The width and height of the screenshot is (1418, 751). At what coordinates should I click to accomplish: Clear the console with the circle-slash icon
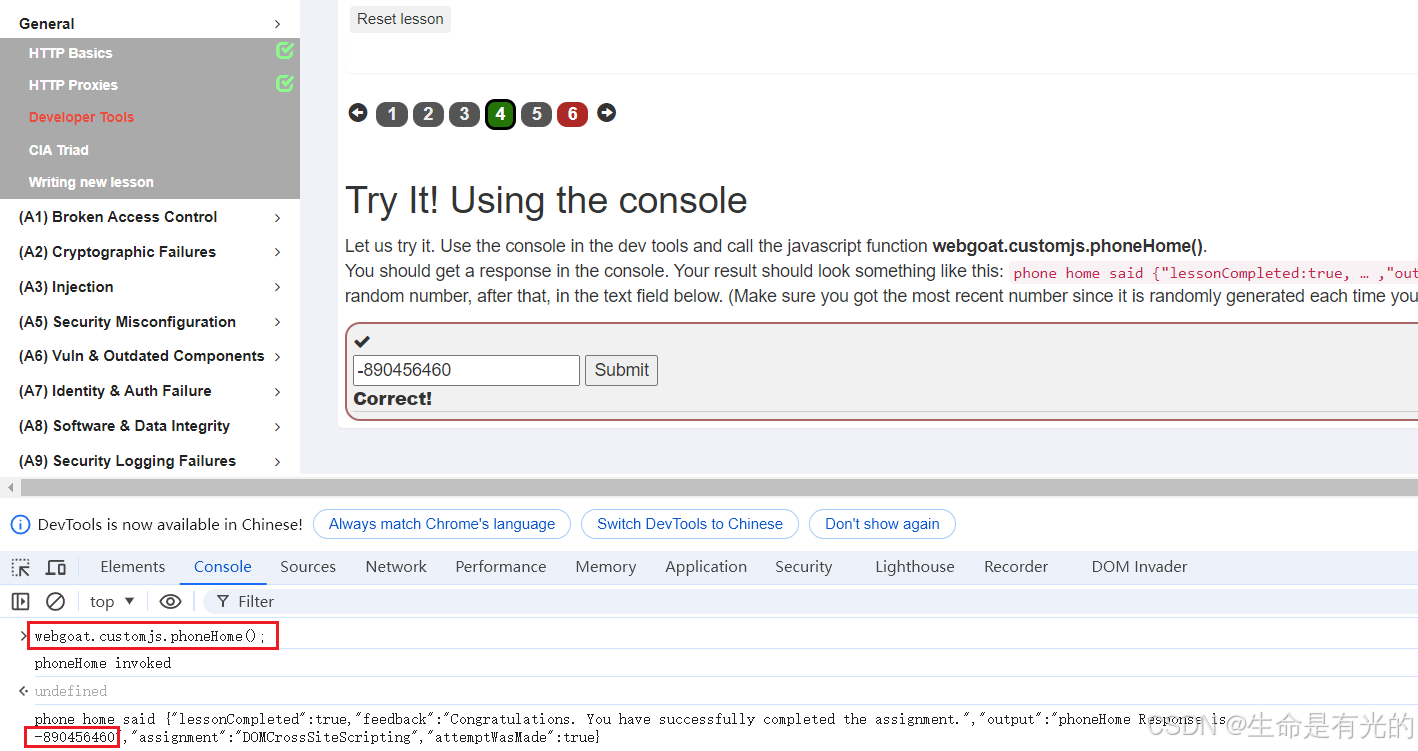point(56,601)
